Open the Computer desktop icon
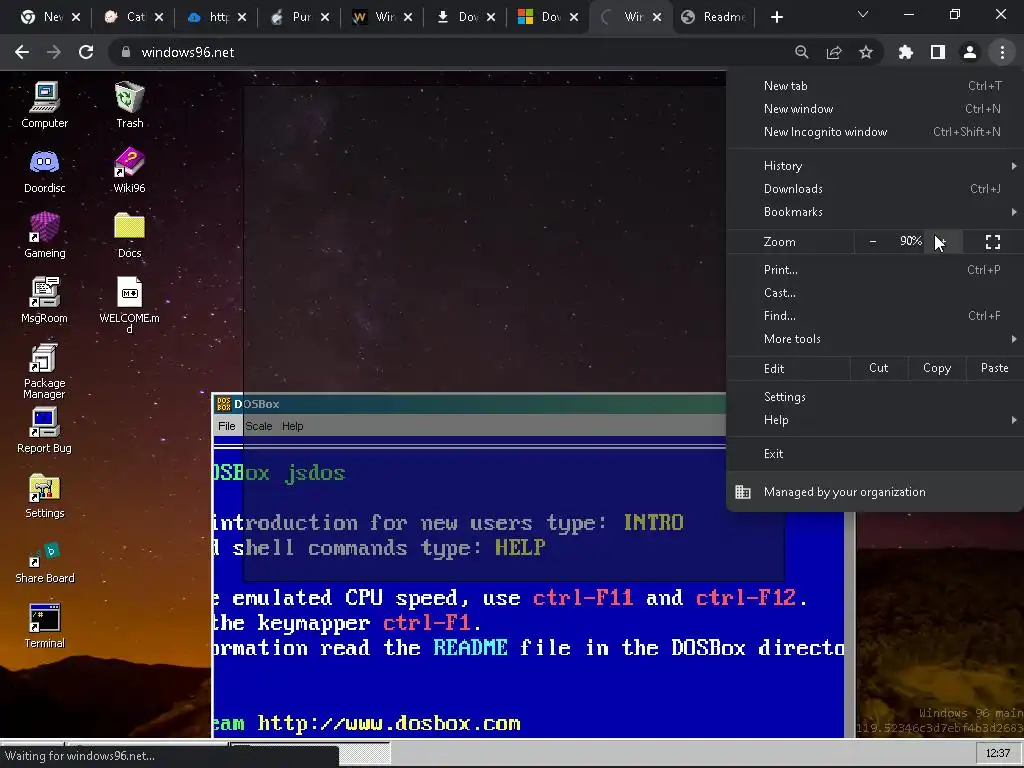This screenshot has height=768, width=1024. (44, 104)
